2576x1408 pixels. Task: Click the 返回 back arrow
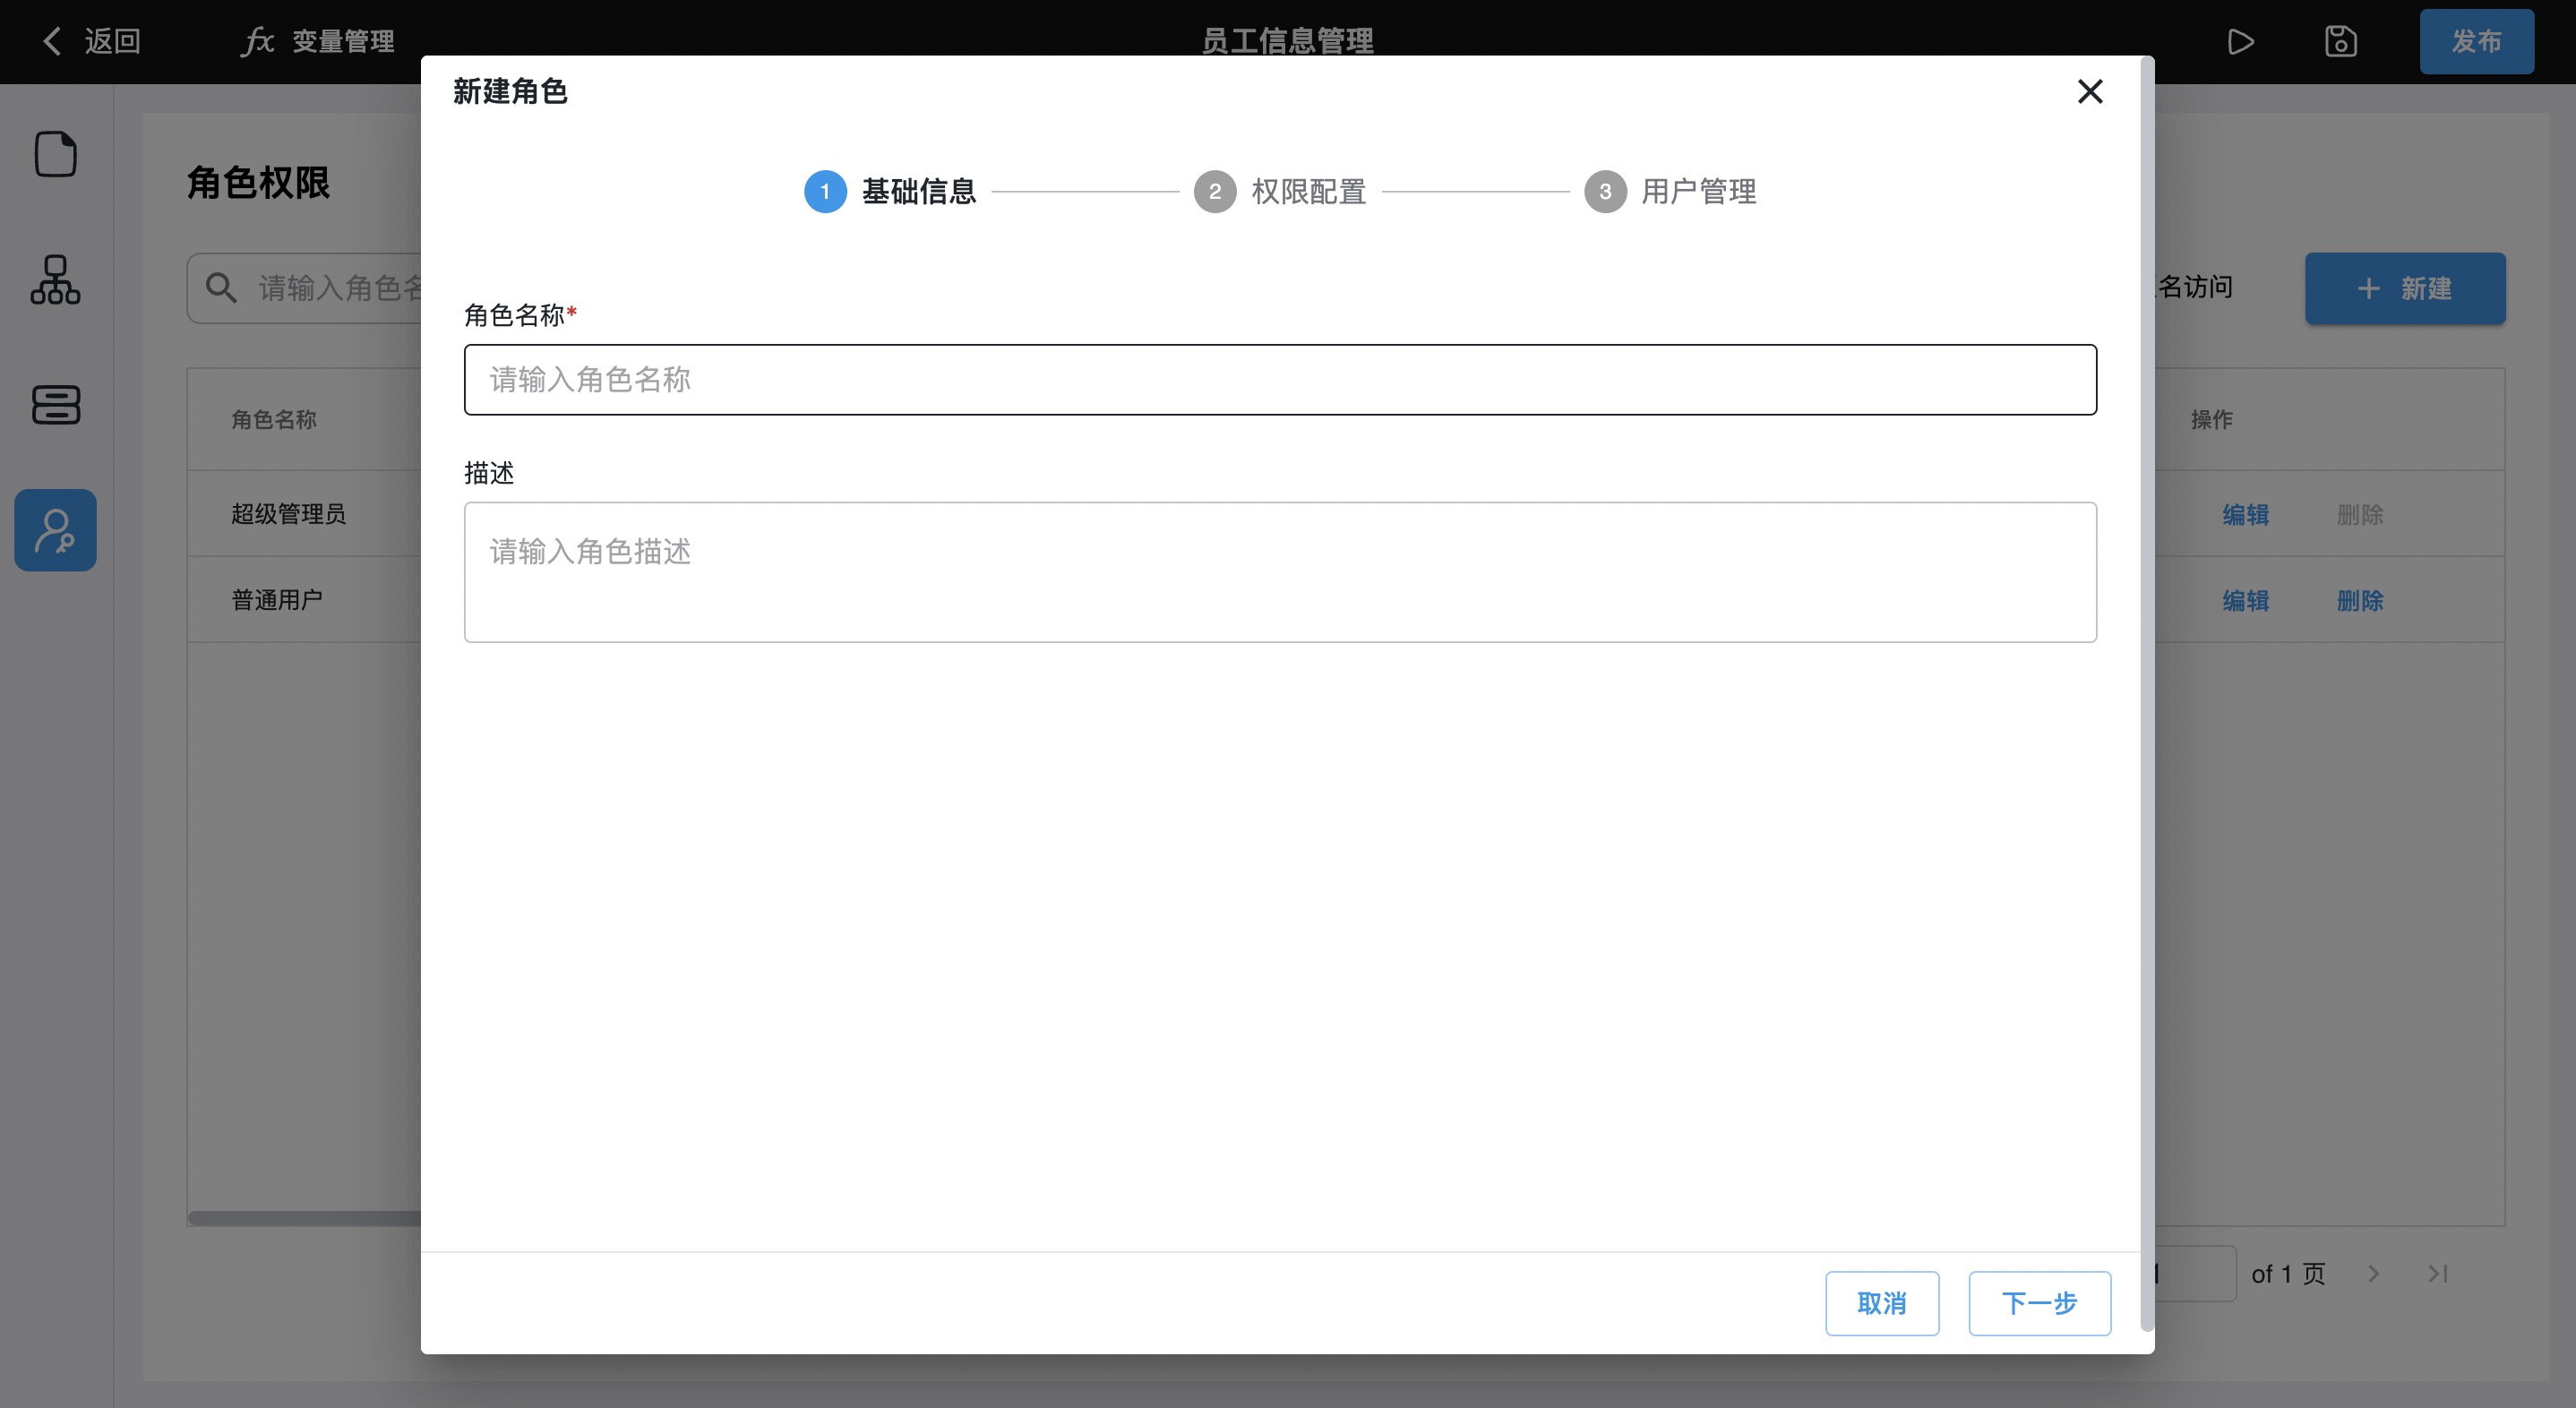(x=52, y=41)
